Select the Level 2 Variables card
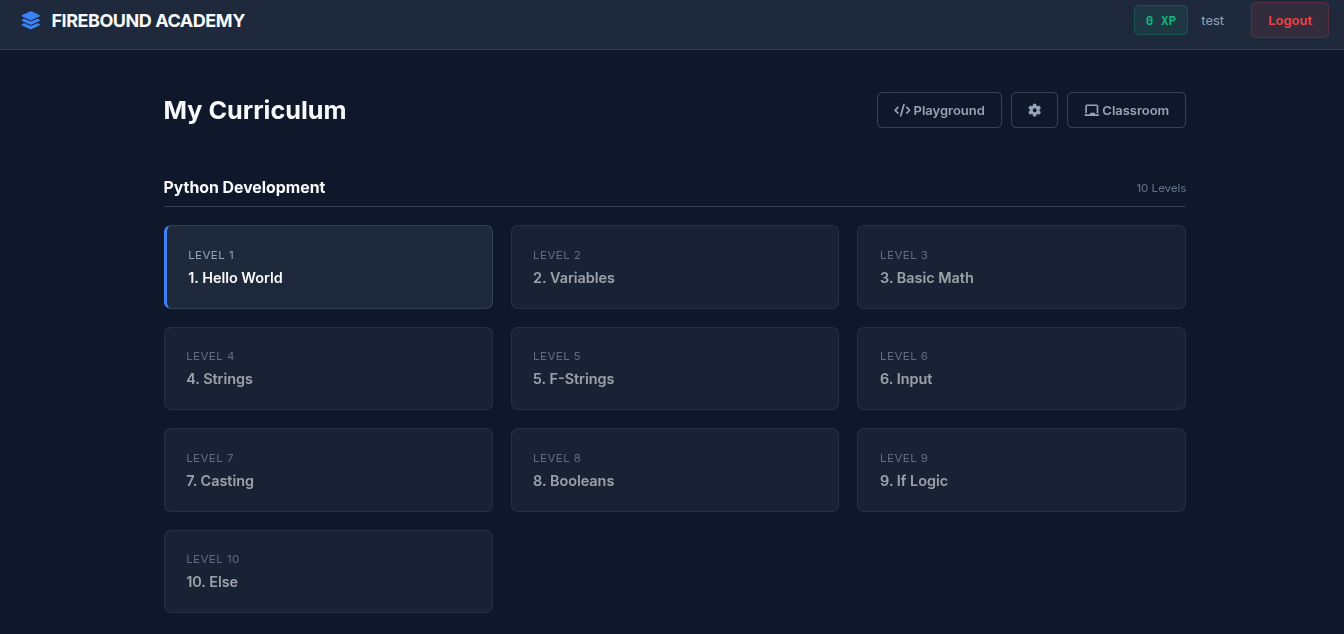 click(x=674, y=267)
